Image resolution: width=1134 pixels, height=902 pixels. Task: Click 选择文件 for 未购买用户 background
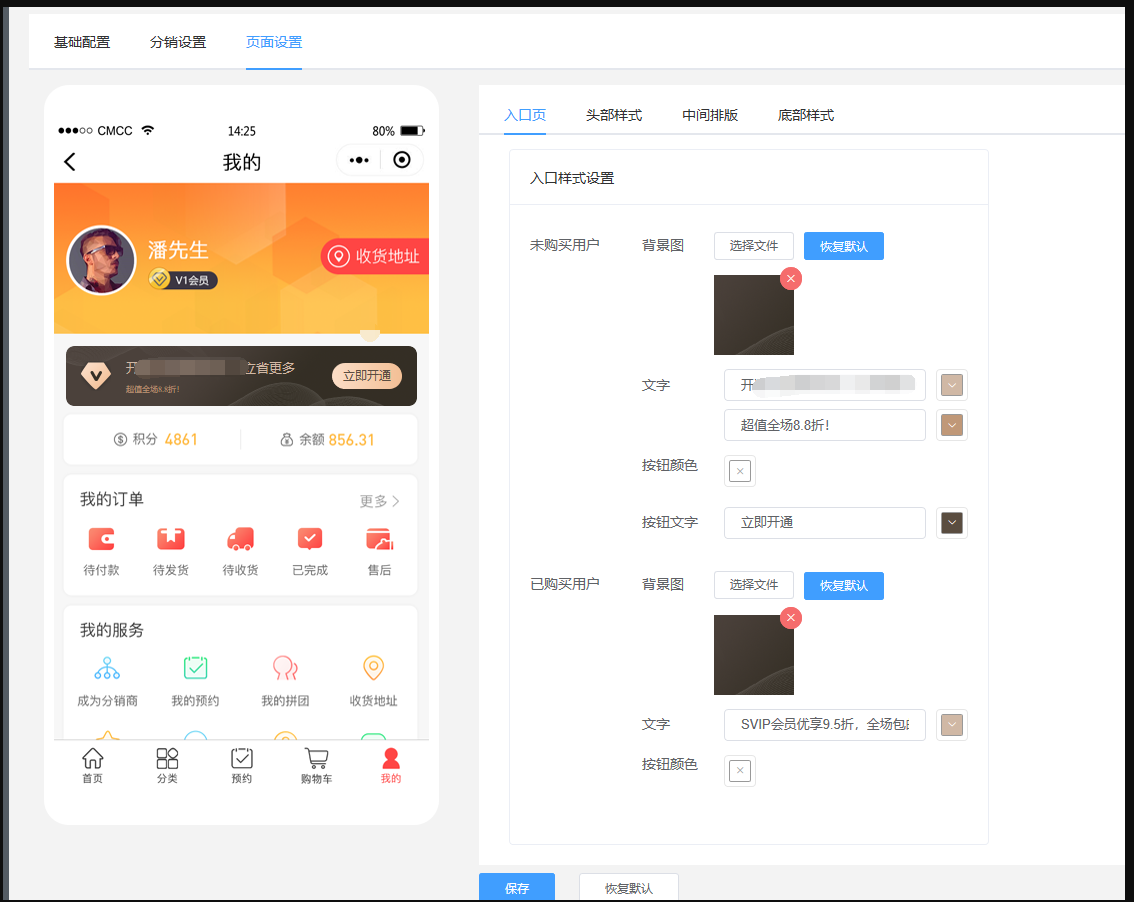tap(754, 246)
